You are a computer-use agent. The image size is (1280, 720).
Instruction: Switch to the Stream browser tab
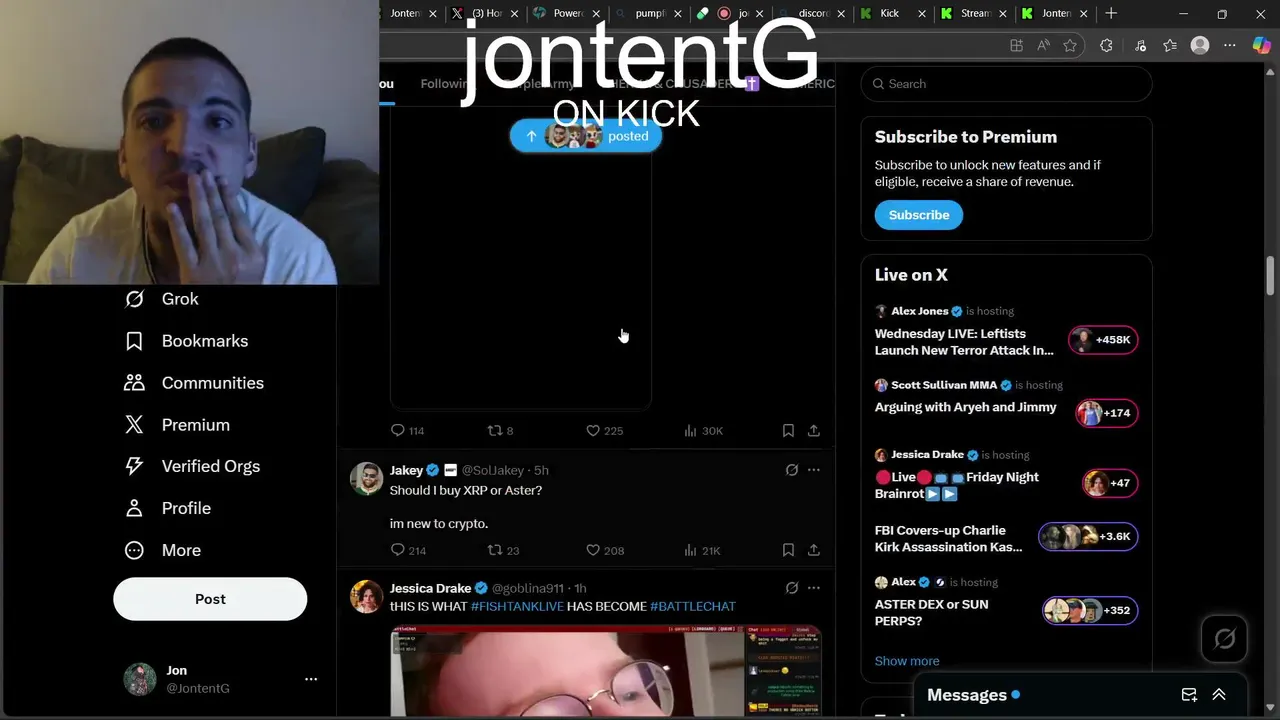click(x=972, y=13)
